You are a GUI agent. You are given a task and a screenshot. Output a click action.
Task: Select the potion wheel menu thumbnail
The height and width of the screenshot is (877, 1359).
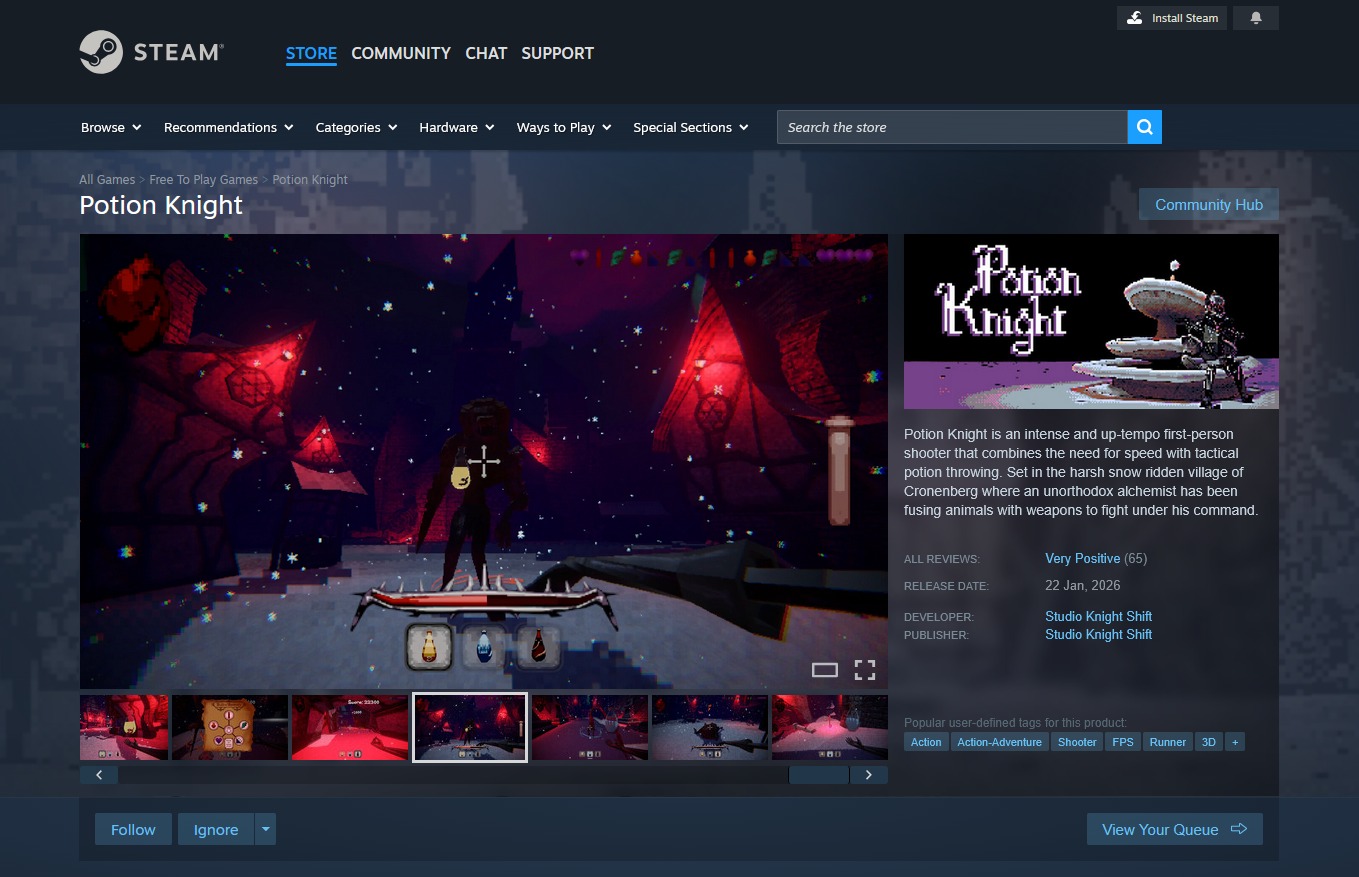pyautogui.click(x=230, y=728)
